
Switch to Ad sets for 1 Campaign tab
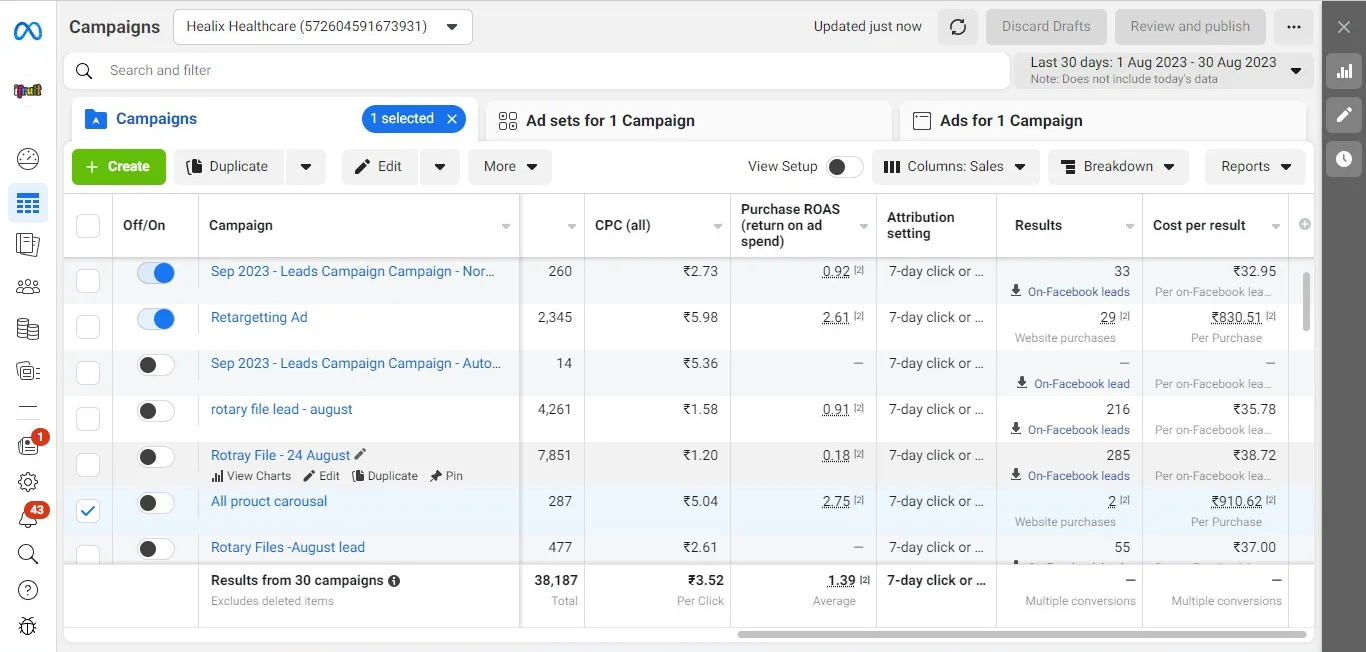(689, 120)
